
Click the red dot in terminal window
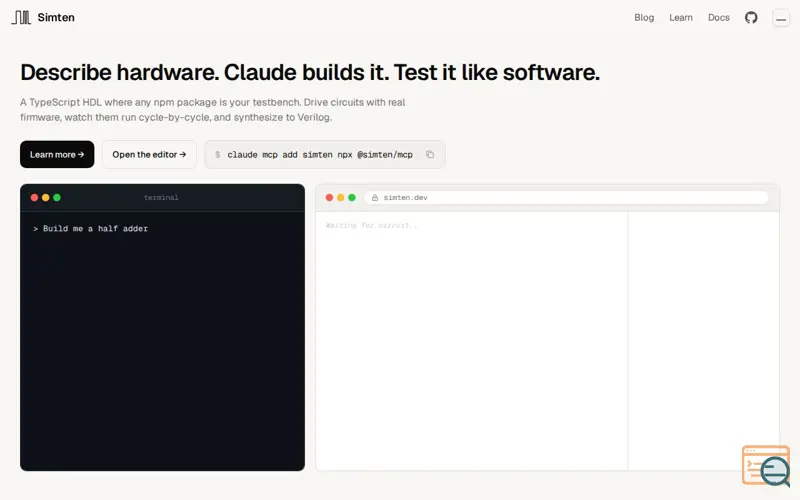[34, 197]
